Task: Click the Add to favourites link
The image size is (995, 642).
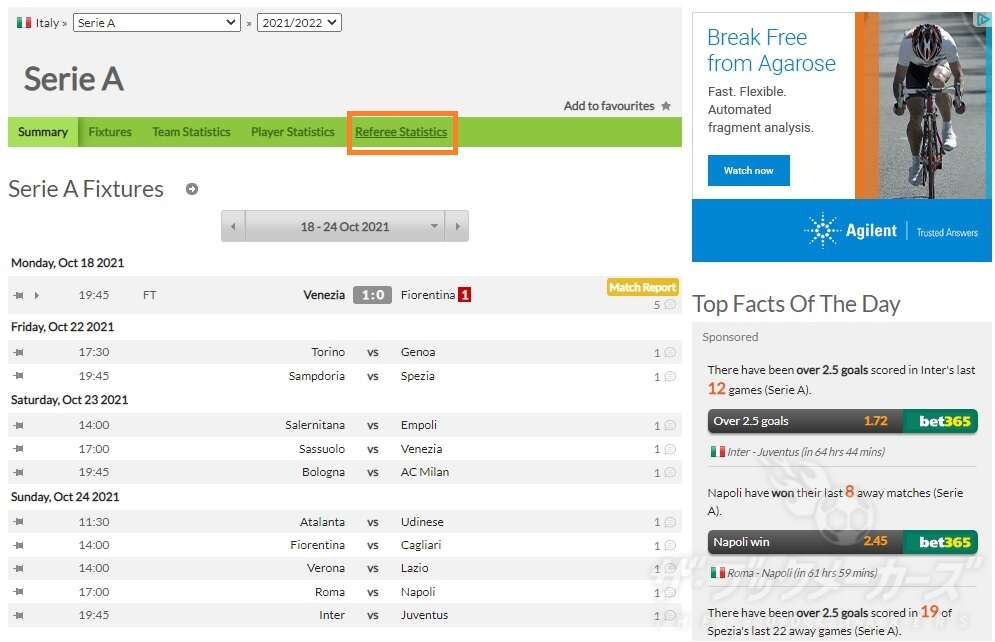Action: 609,106
